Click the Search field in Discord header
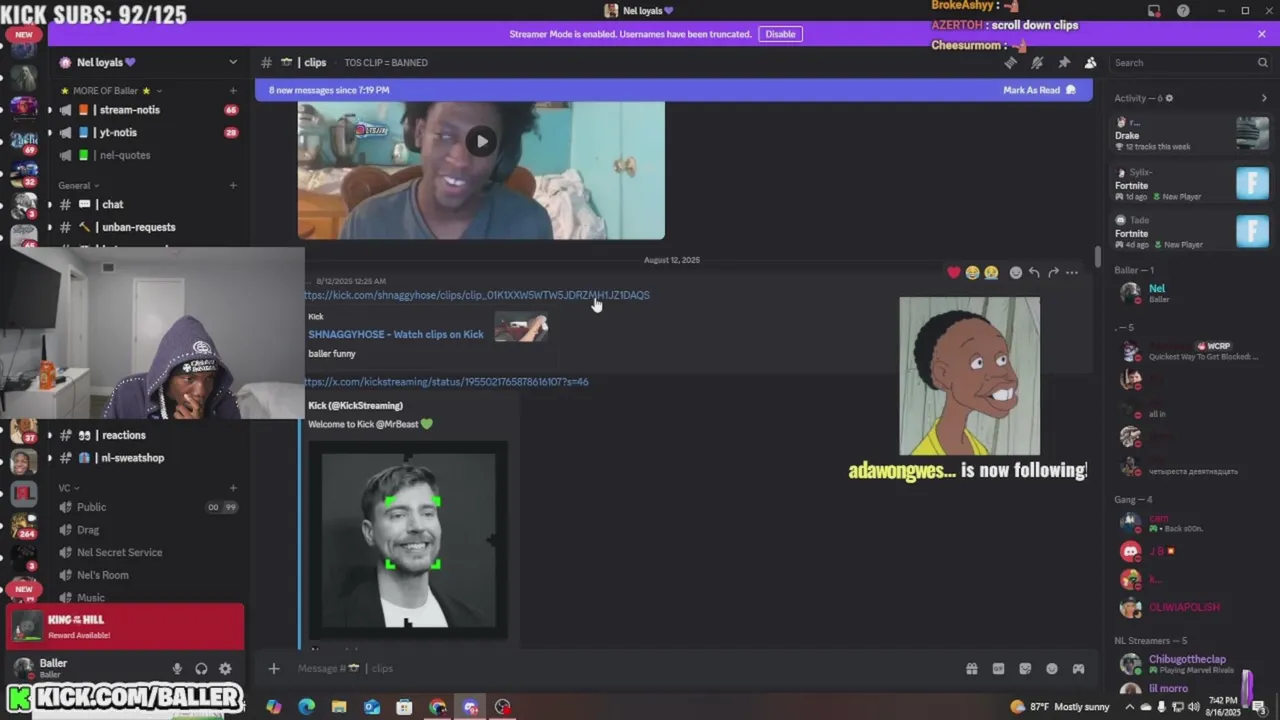 point(1190,62)
